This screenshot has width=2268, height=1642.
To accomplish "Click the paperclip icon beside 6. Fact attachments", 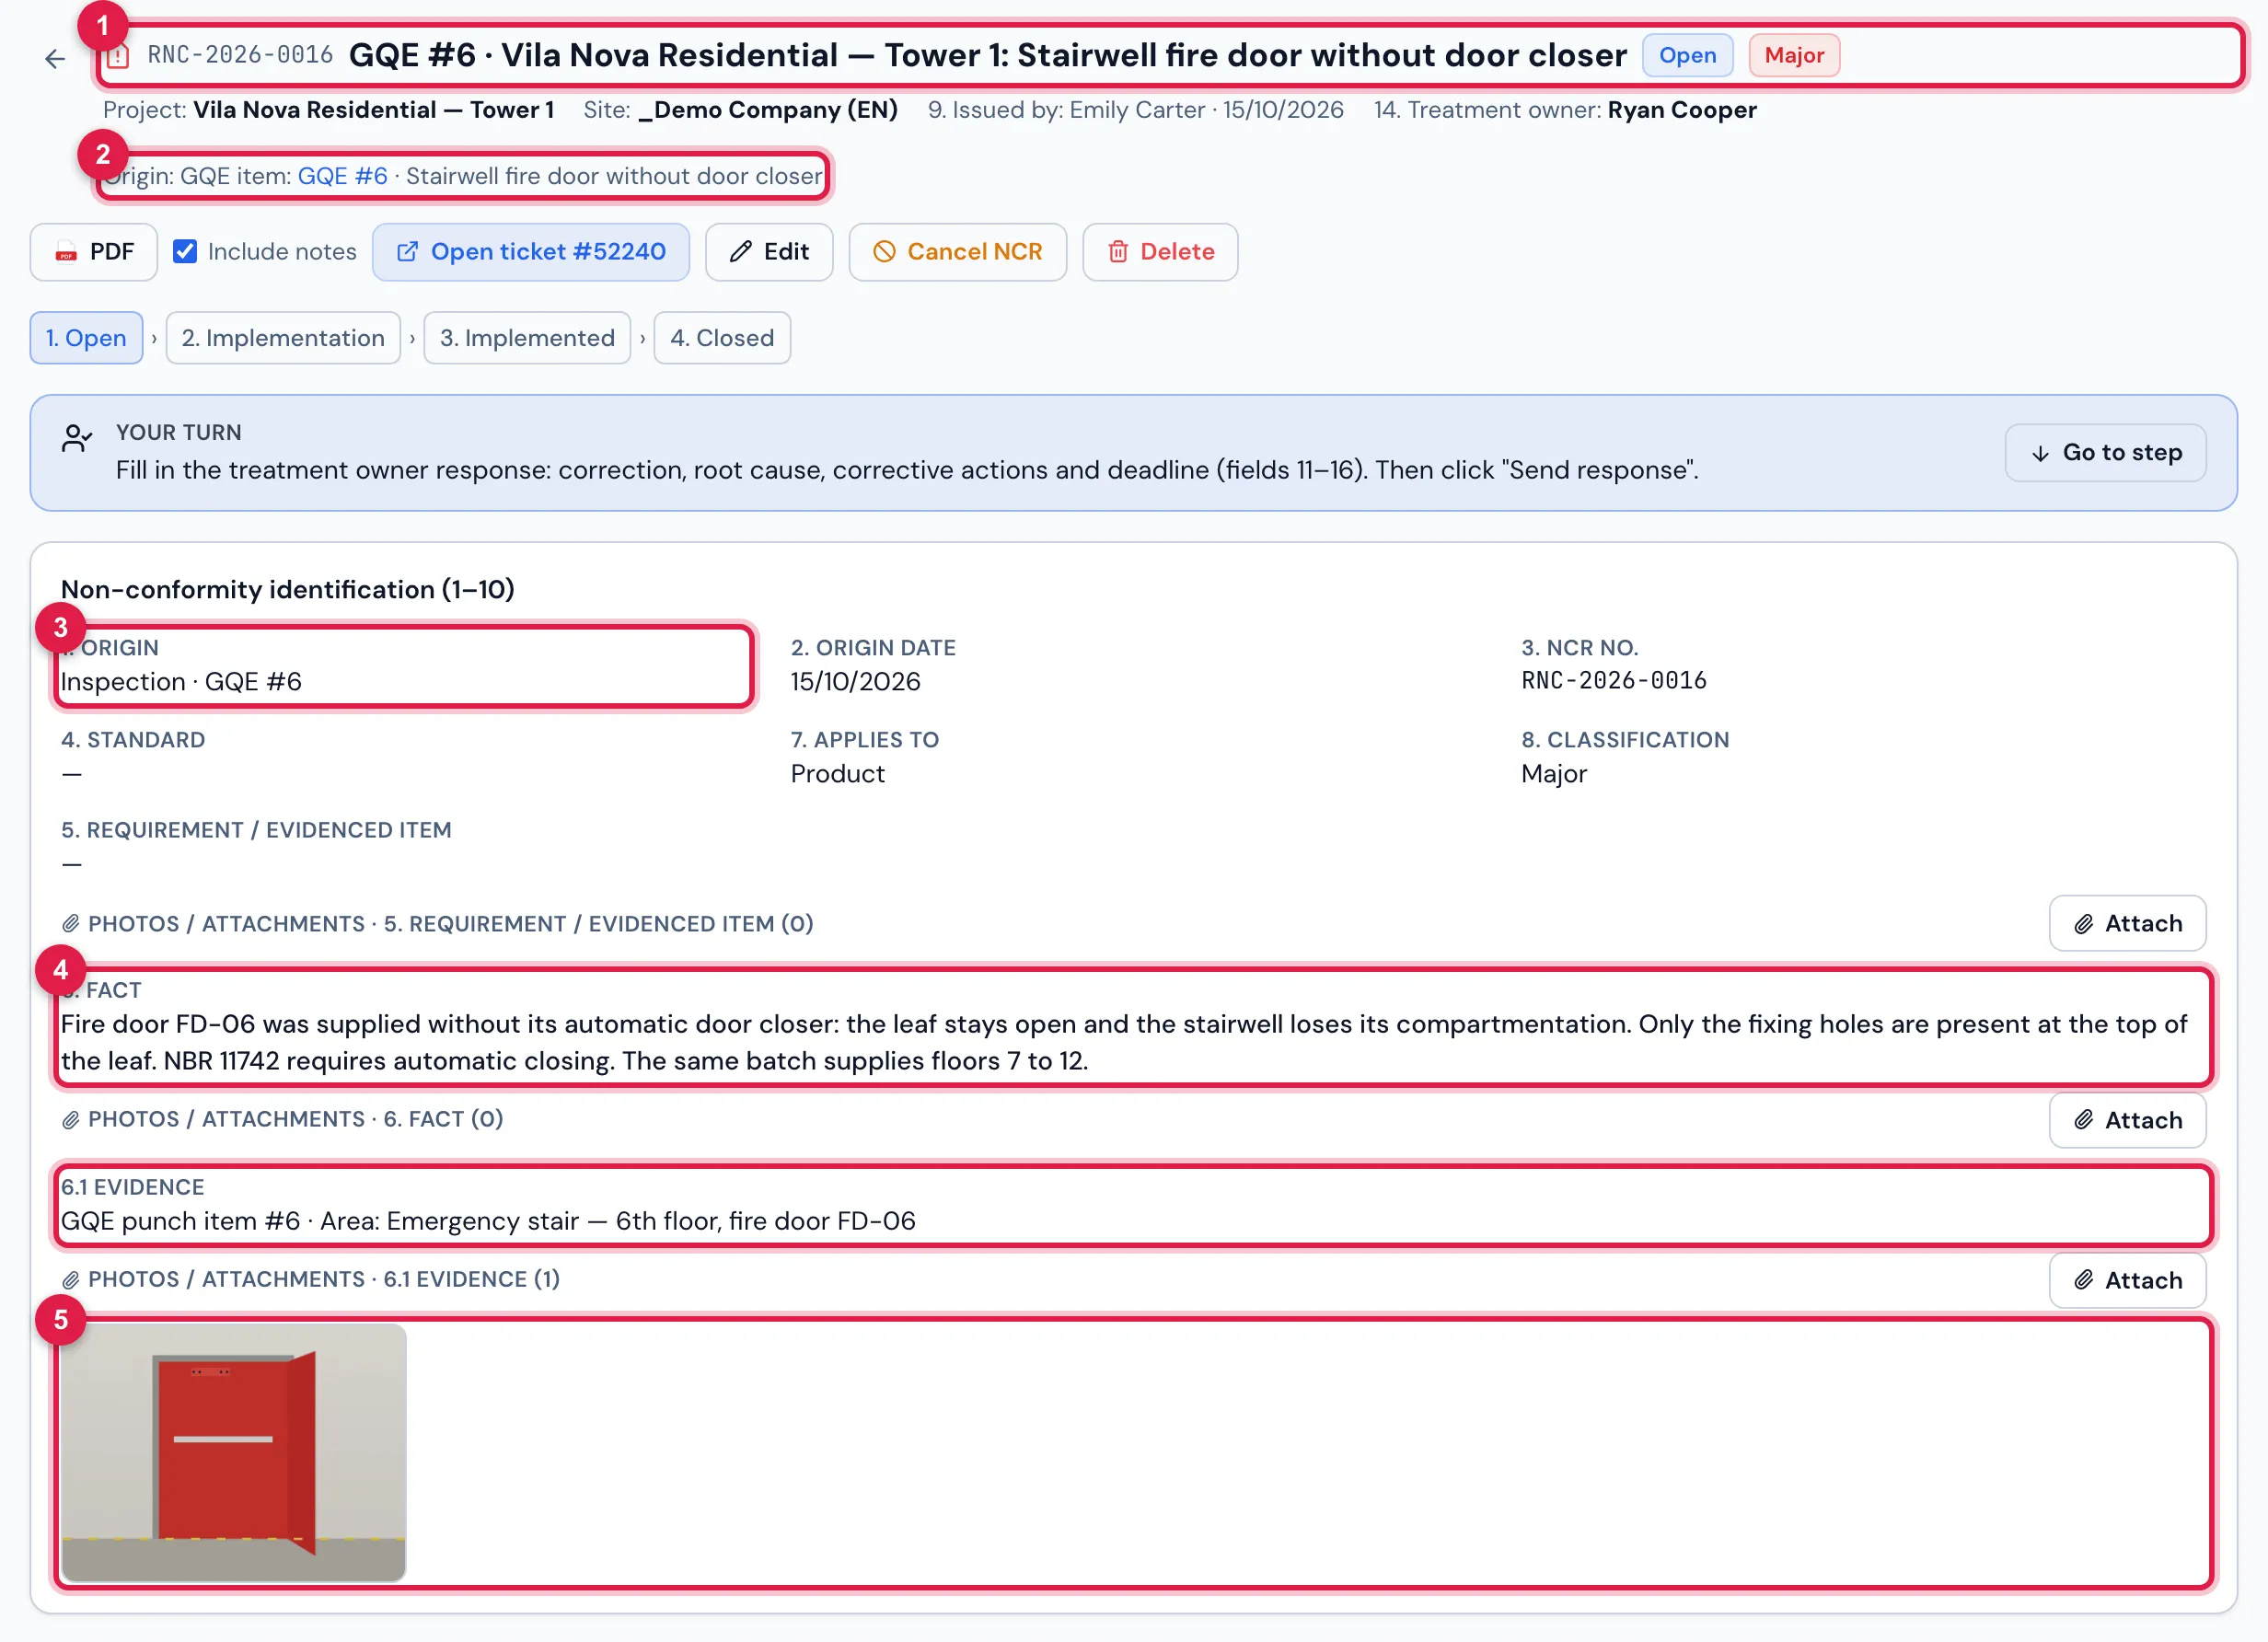I will tap(70, 1120).
